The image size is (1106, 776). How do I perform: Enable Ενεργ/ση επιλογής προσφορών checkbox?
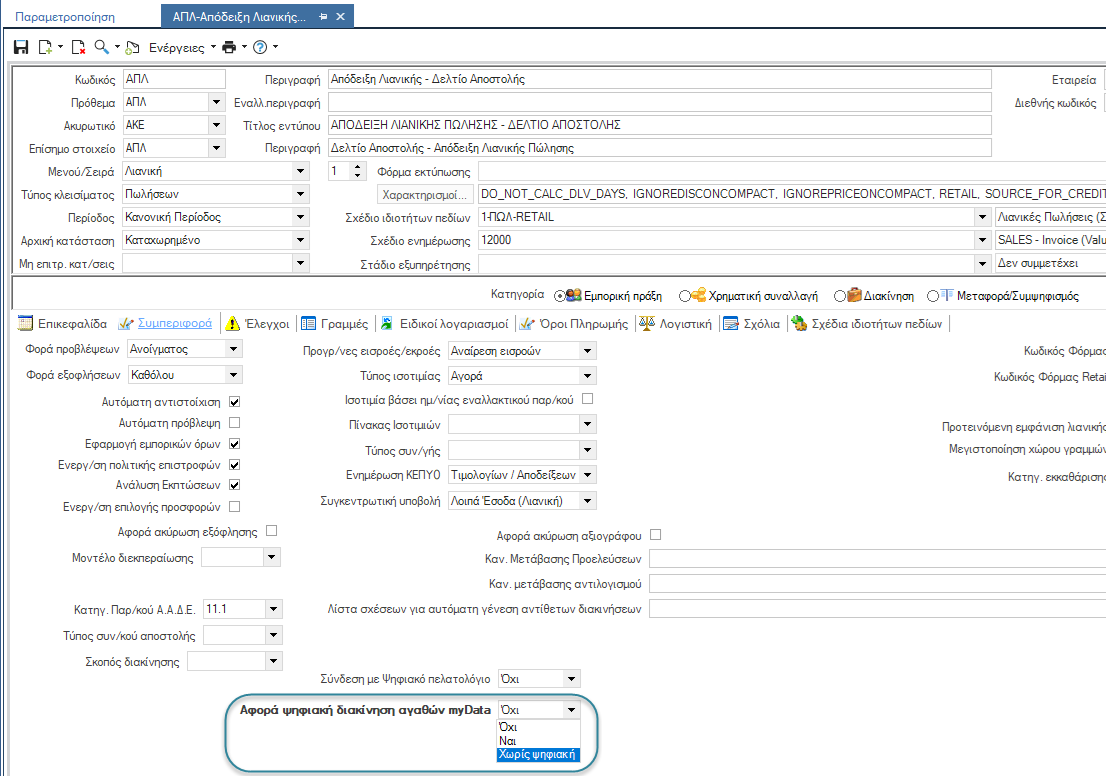[x=235, y=507]
